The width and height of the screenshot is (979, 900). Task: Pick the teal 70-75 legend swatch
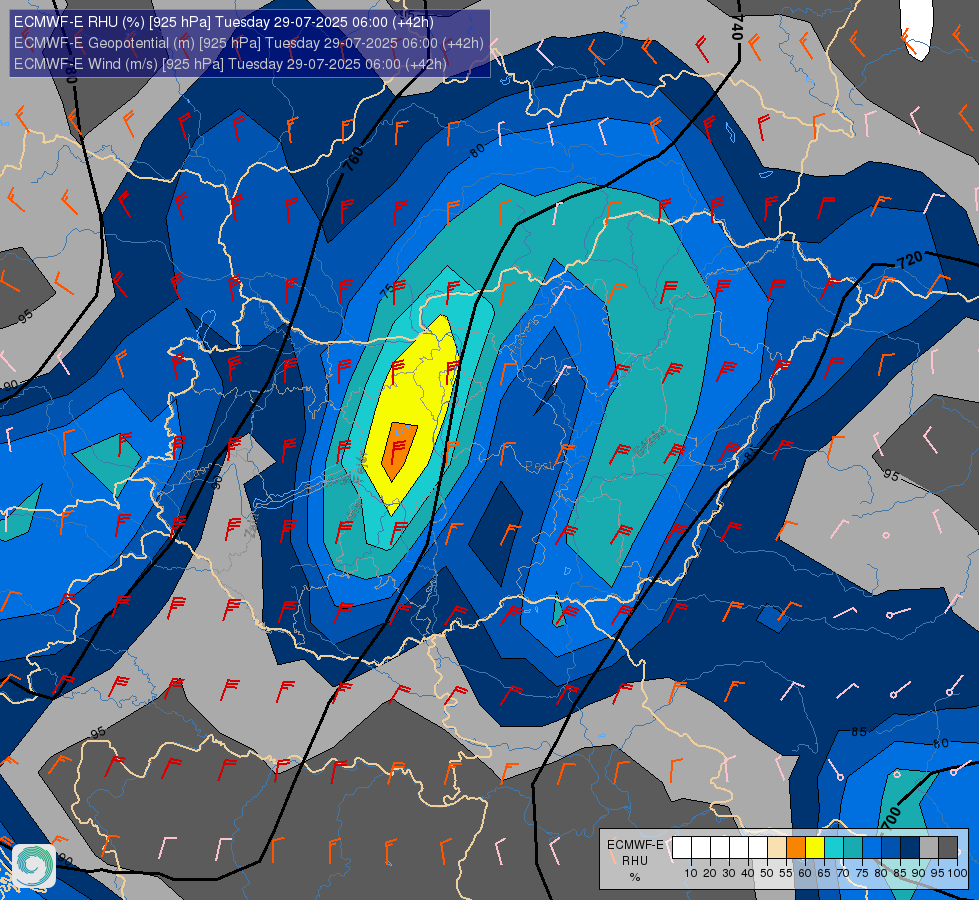(x=853, y=848)
